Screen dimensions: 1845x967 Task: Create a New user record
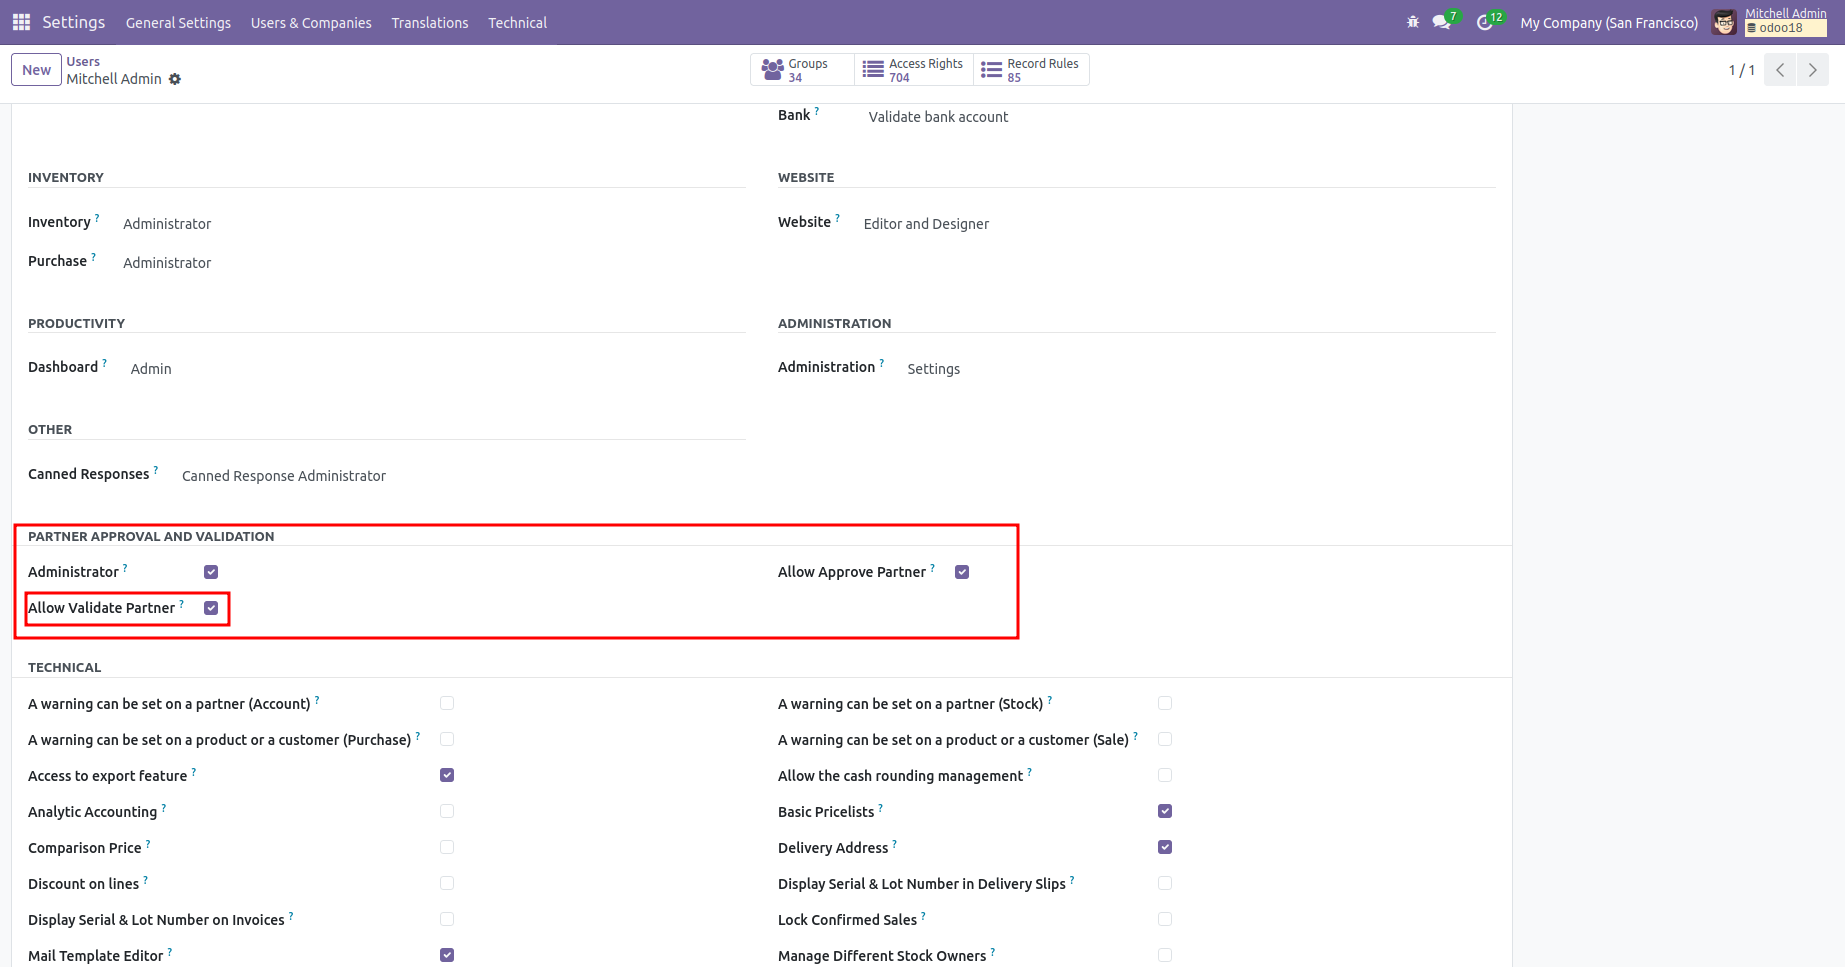pyautogui.click(x=37, y=70)
